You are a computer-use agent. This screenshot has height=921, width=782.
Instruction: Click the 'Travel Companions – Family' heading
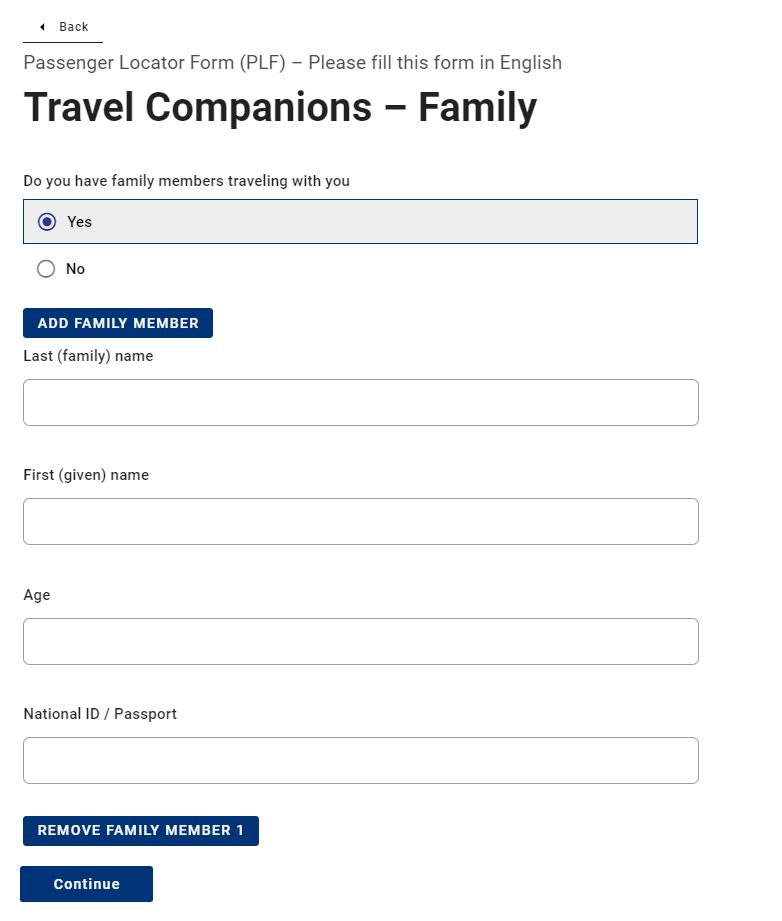pos(280,108)
